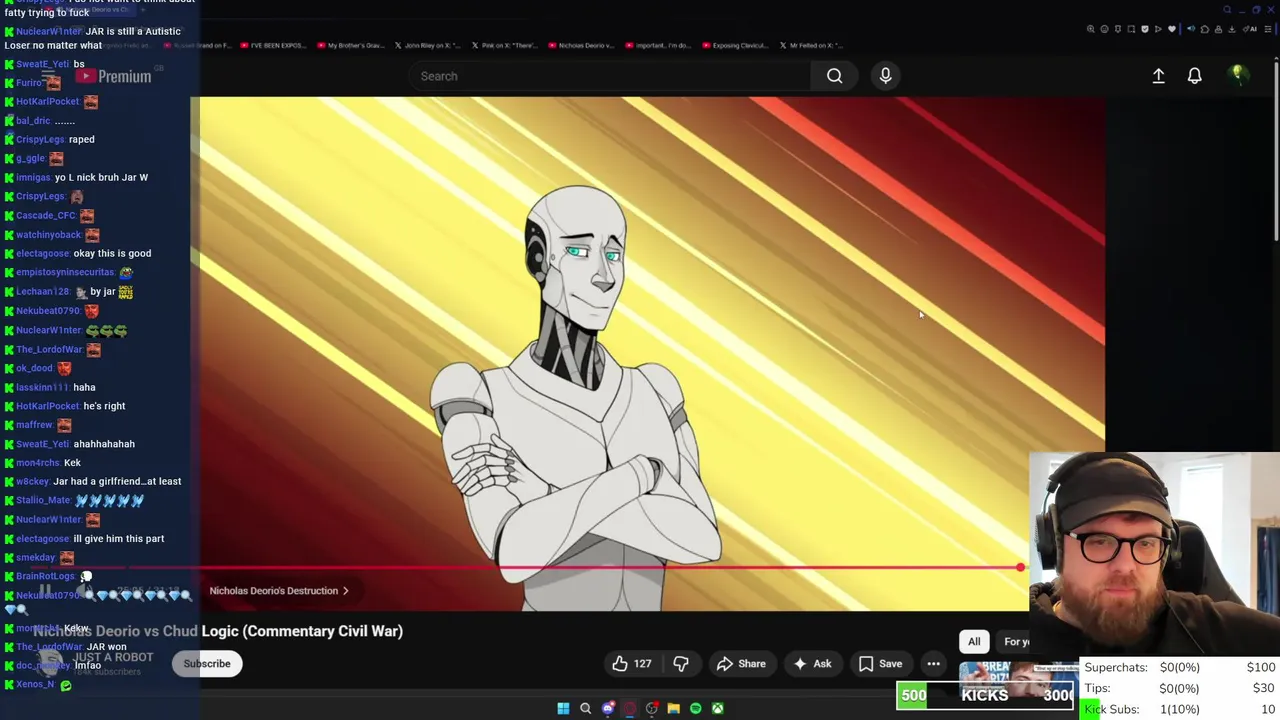Open Windows taskbar search
Image resolution: width=1280 pixels, height=720 pixels.
(x=586, y=708)
